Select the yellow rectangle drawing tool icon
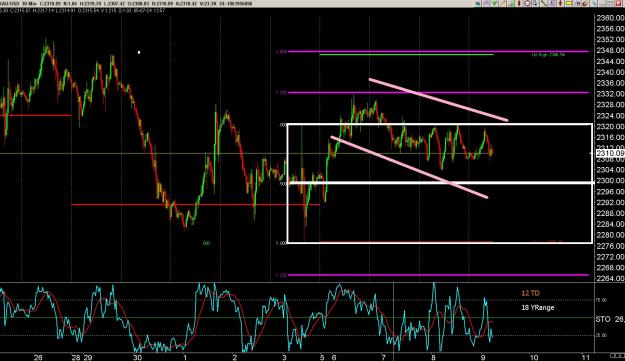The height and width of the screenshot is (361, 625). (x=568, y=3)
